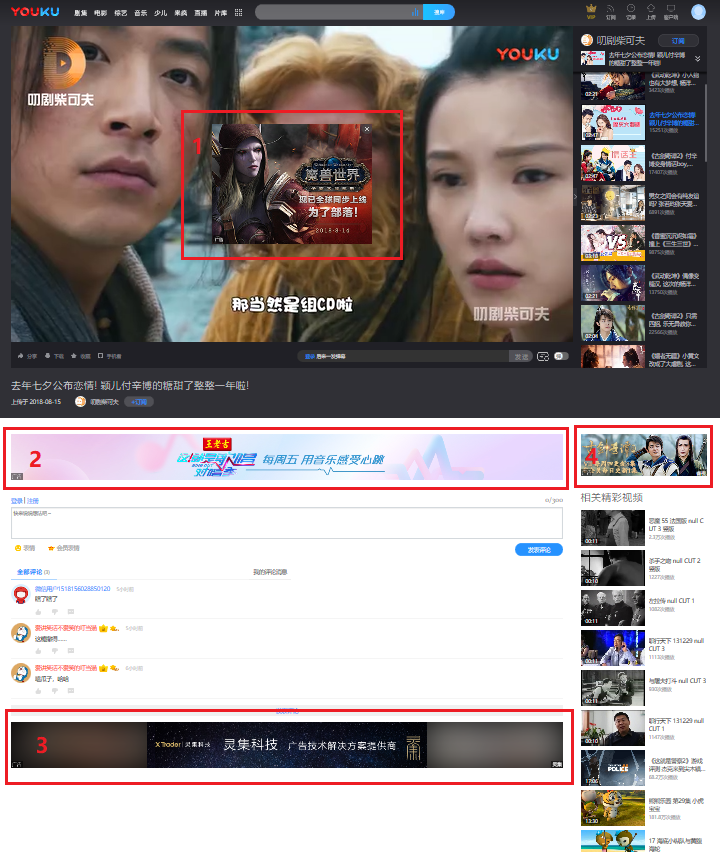The image size is (720, 852).
Task: Toggle the danmaku on/off switch
Action: 561,356
